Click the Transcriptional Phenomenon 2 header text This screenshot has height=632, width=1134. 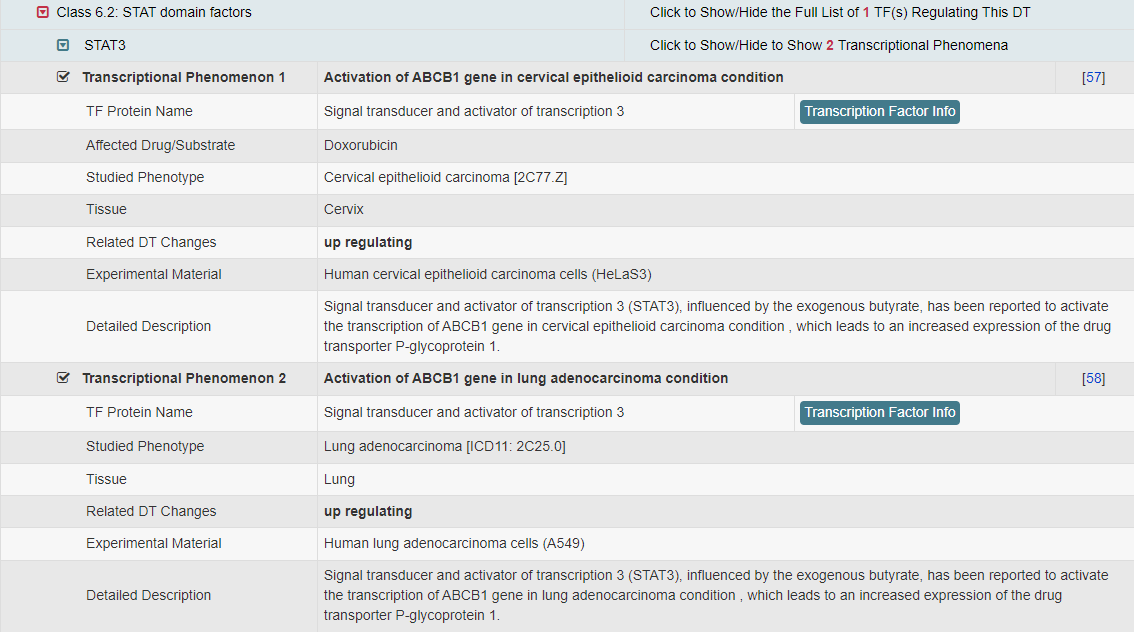coord(183,378)
